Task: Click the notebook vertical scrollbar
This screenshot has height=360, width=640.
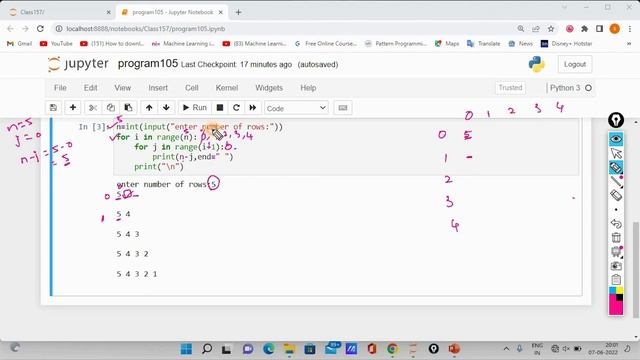Action: pos(636,269)
